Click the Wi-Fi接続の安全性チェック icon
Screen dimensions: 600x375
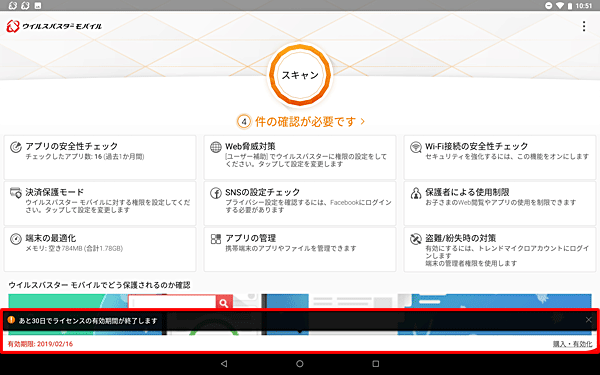[x=416, y=147]
